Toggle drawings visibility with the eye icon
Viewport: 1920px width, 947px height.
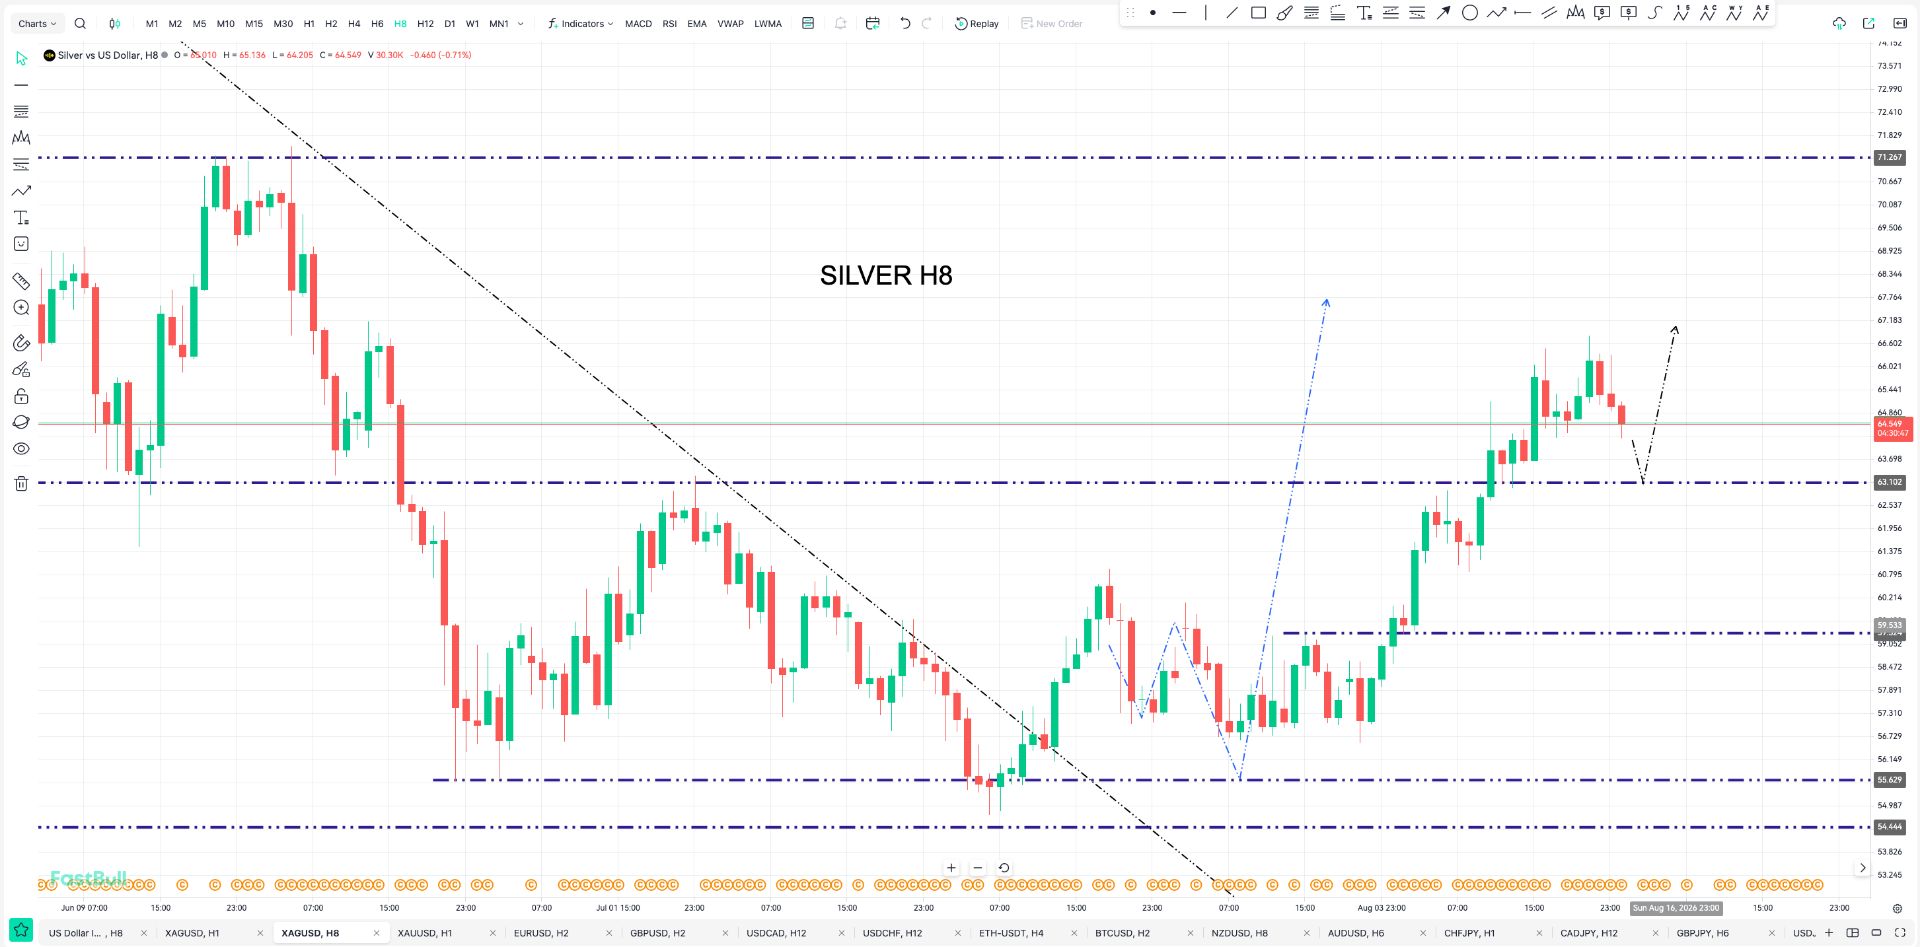click(21, 449)
